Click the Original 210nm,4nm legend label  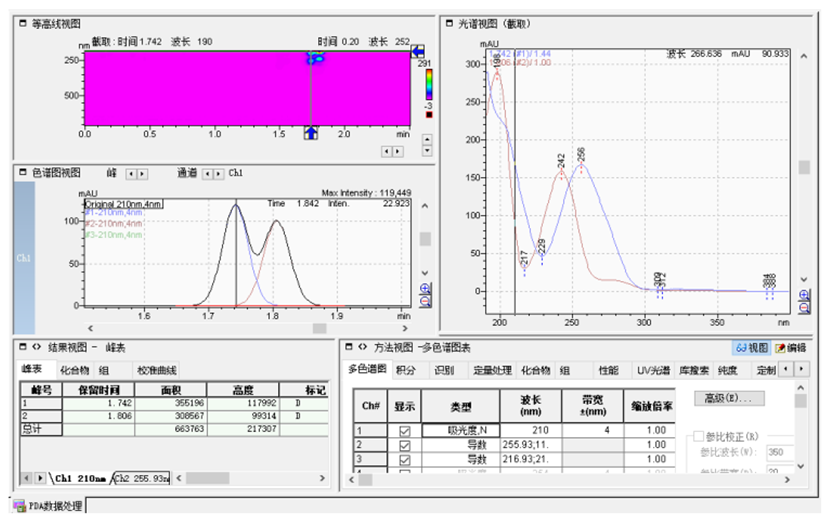click(x=123, y=204)
